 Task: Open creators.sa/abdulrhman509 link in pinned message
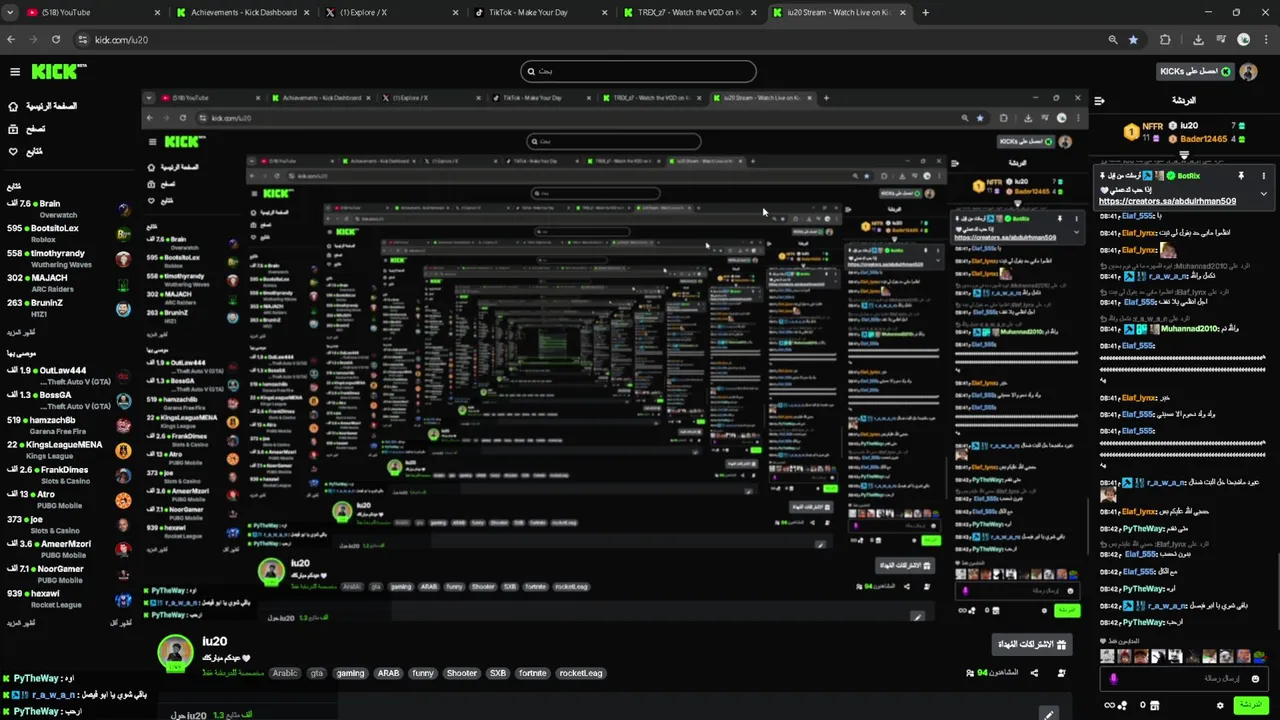(x=1167, y=201)
